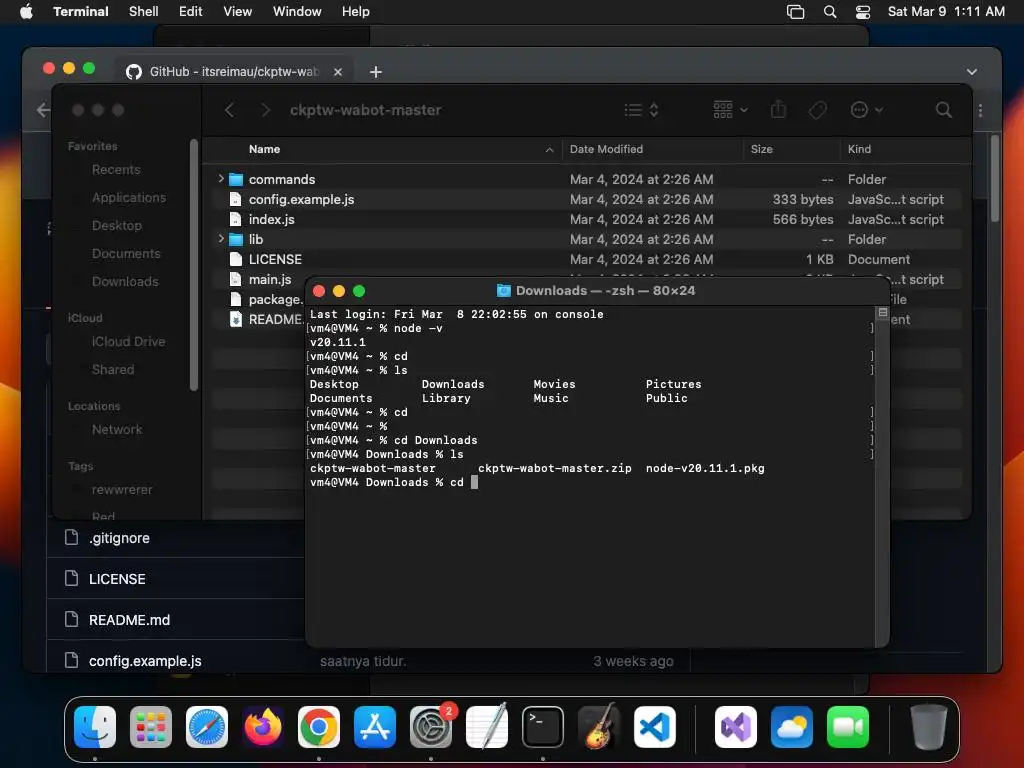
Task: Open LICENSE in GitHub file list
Action: 117,579
